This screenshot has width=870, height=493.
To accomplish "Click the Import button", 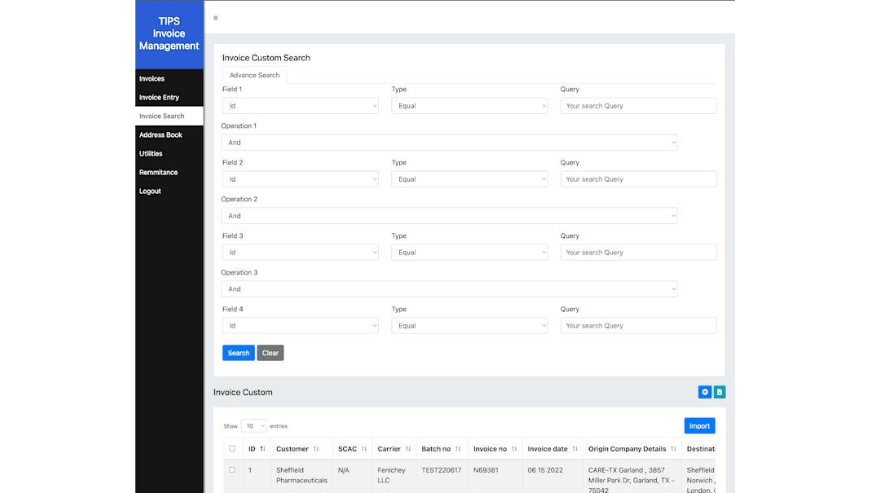I will 699,426.
